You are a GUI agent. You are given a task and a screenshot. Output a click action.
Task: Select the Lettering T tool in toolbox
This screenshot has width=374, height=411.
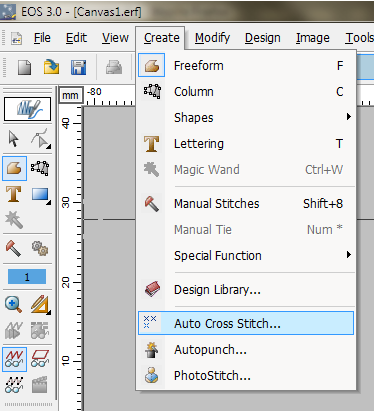(14, 194)
